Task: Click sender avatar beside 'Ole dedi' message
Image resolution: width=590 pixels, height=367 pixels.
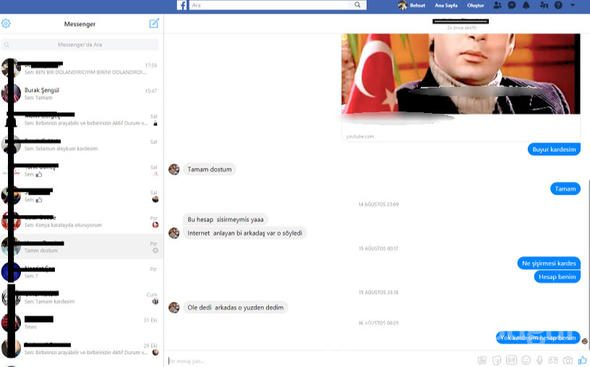Action: [174, 308]
